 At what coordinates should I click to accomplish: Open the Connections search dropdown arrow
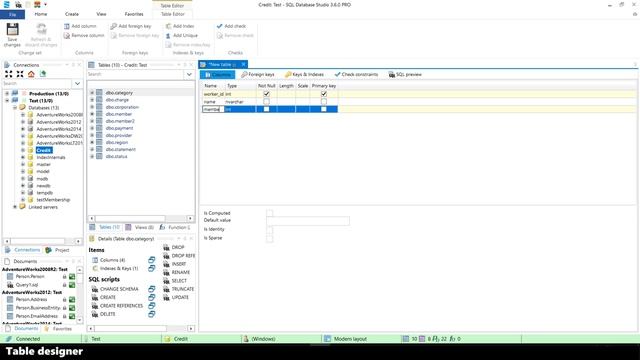(78, 84)
